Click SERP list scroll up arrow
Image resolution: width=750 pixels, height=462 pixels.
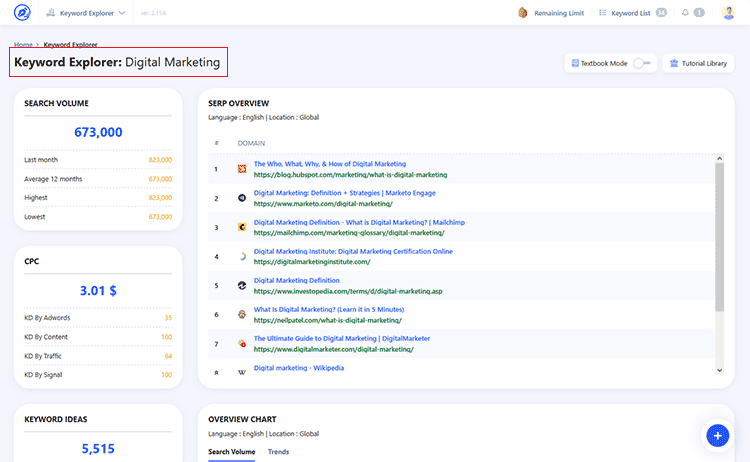click(x=719, y=158)
